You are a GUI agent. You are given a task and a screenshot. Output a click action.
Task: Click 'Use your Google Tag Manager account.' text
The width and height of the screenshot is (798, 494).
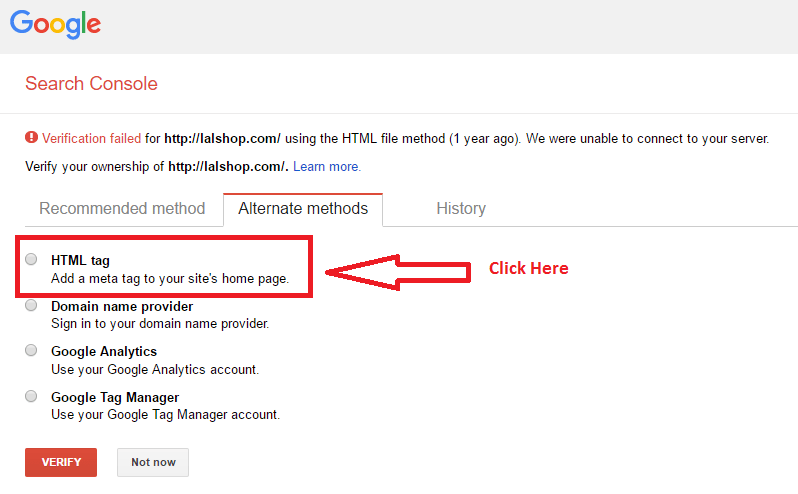coord(165,415)
